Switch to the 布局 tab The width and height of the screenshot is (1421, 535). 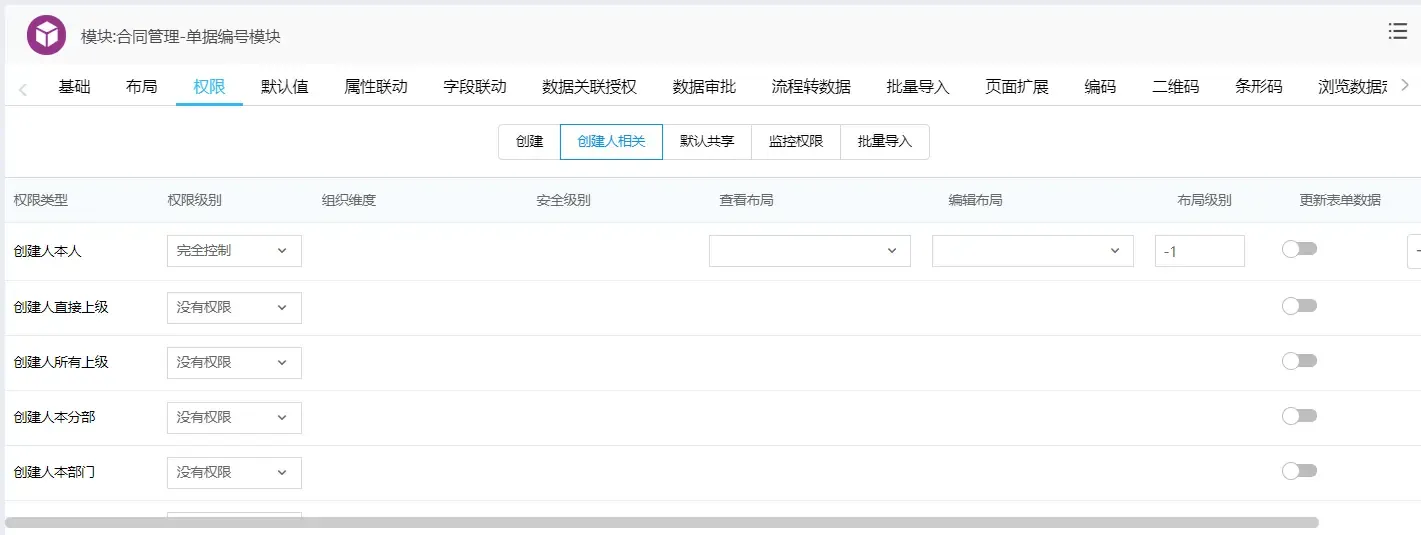pyautogui.click(x=142, y=87)
